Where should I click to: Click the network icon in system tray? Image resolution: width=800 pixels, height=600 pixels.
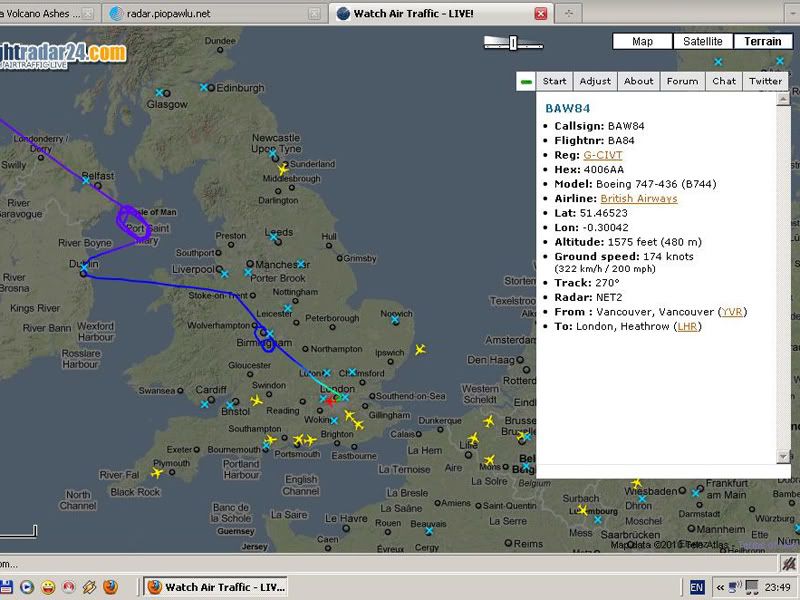click(x=735, y=587)
